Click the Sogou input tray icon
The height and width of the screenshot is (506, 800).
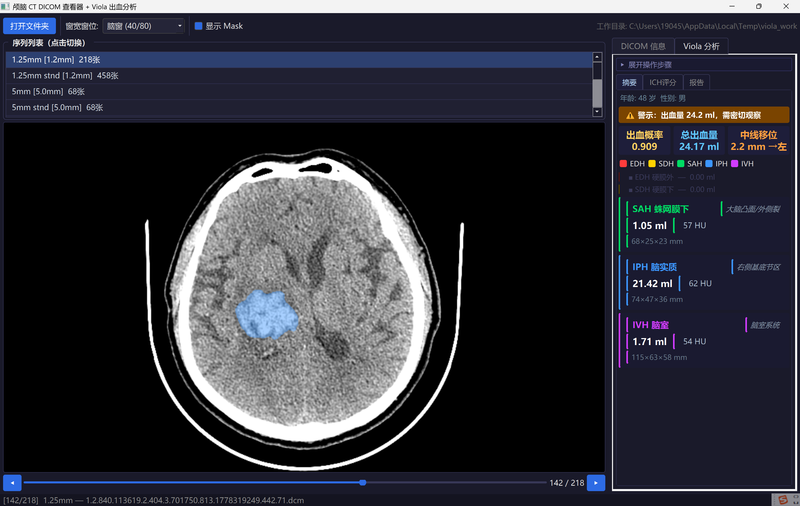782,500
